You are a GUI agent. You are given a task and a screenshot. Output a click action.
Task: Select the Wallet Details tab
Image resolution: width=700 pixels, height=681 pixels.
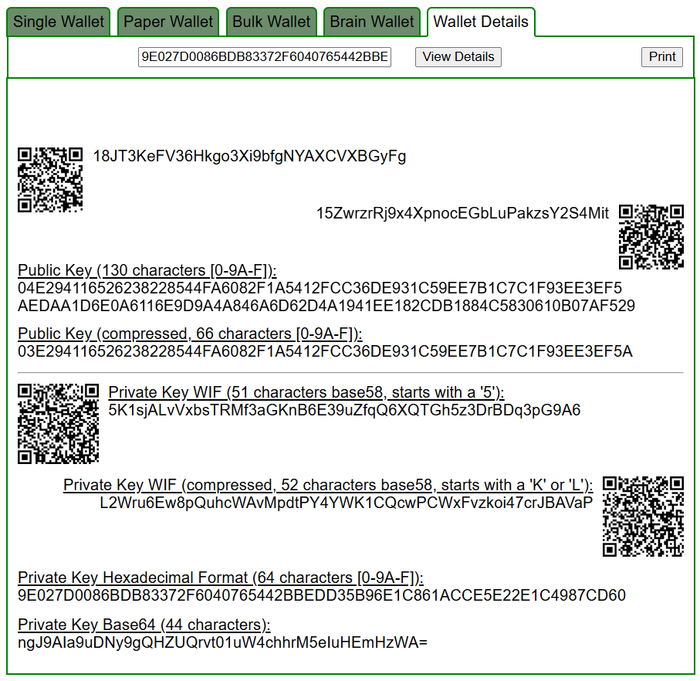click(480, 22)
